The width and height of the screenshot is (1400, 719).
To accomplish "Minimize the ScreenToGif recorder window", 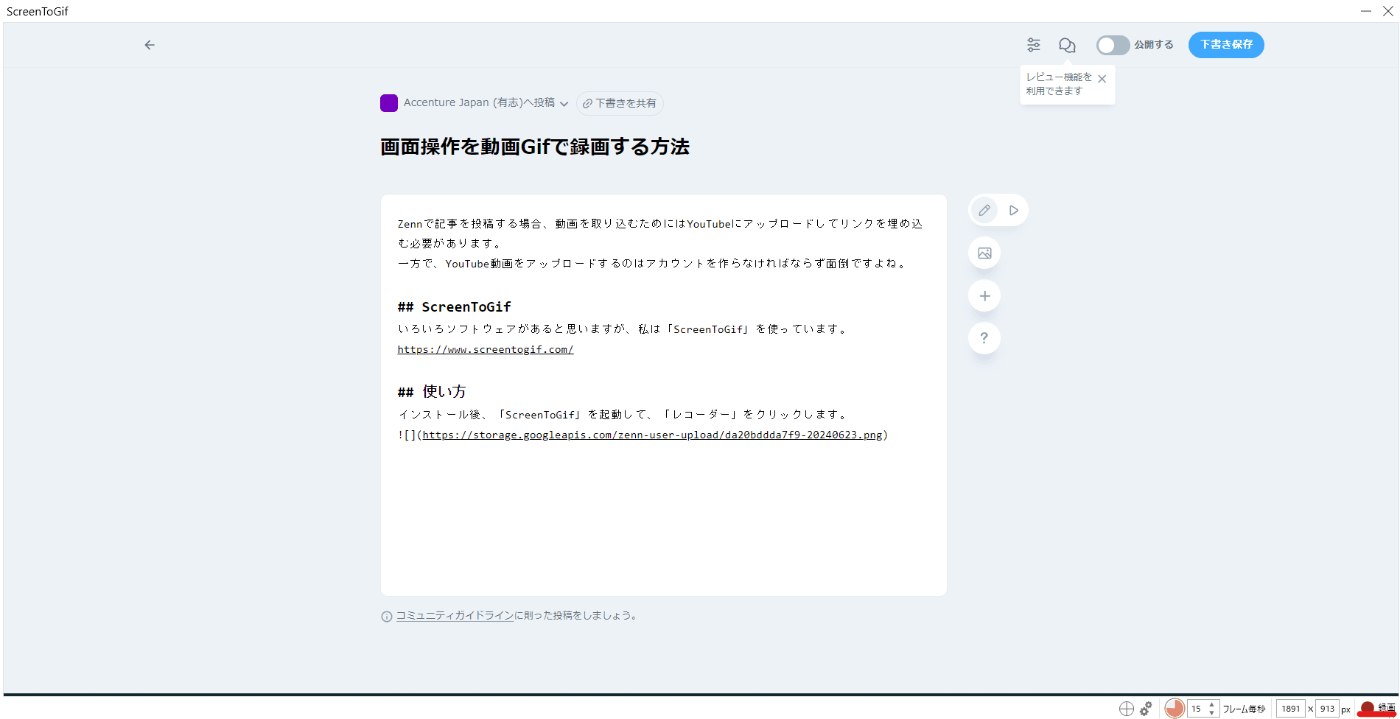I will pos(1366,10).
